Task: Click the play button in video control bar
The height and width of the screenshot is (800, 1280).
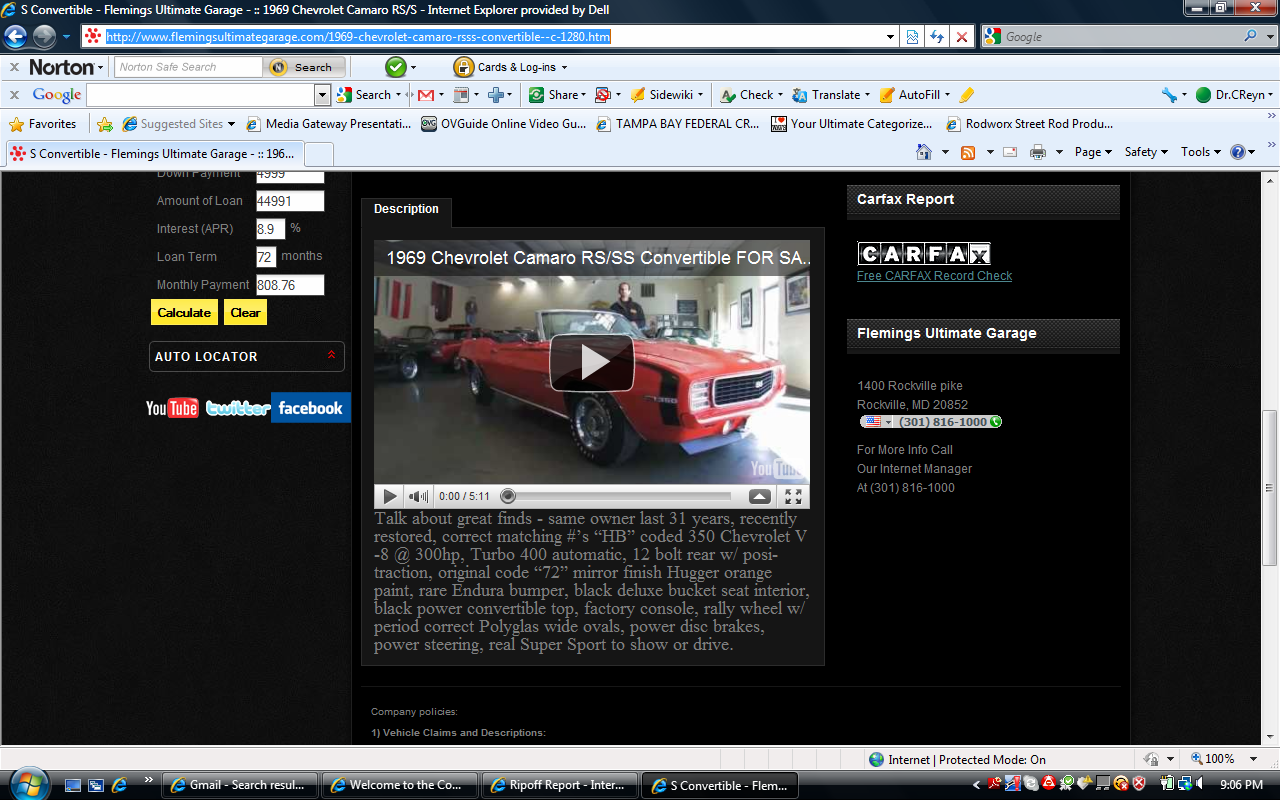Action: coord(389,496)
